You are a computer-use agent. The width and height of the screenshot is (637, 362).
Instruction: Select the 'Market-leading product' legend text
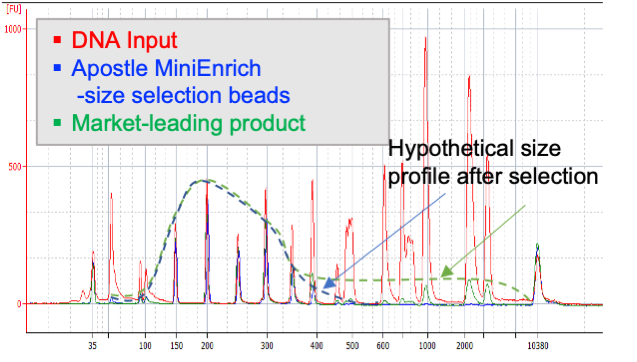point(188,123)
